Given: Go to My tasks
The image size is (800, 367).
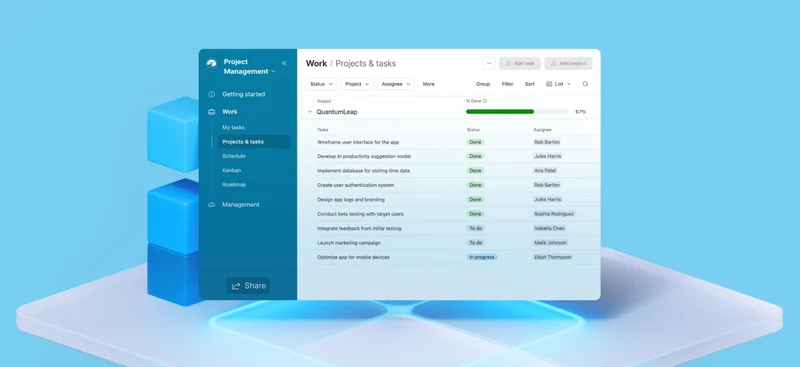Looking at the screenshot, I should [233, 128].
